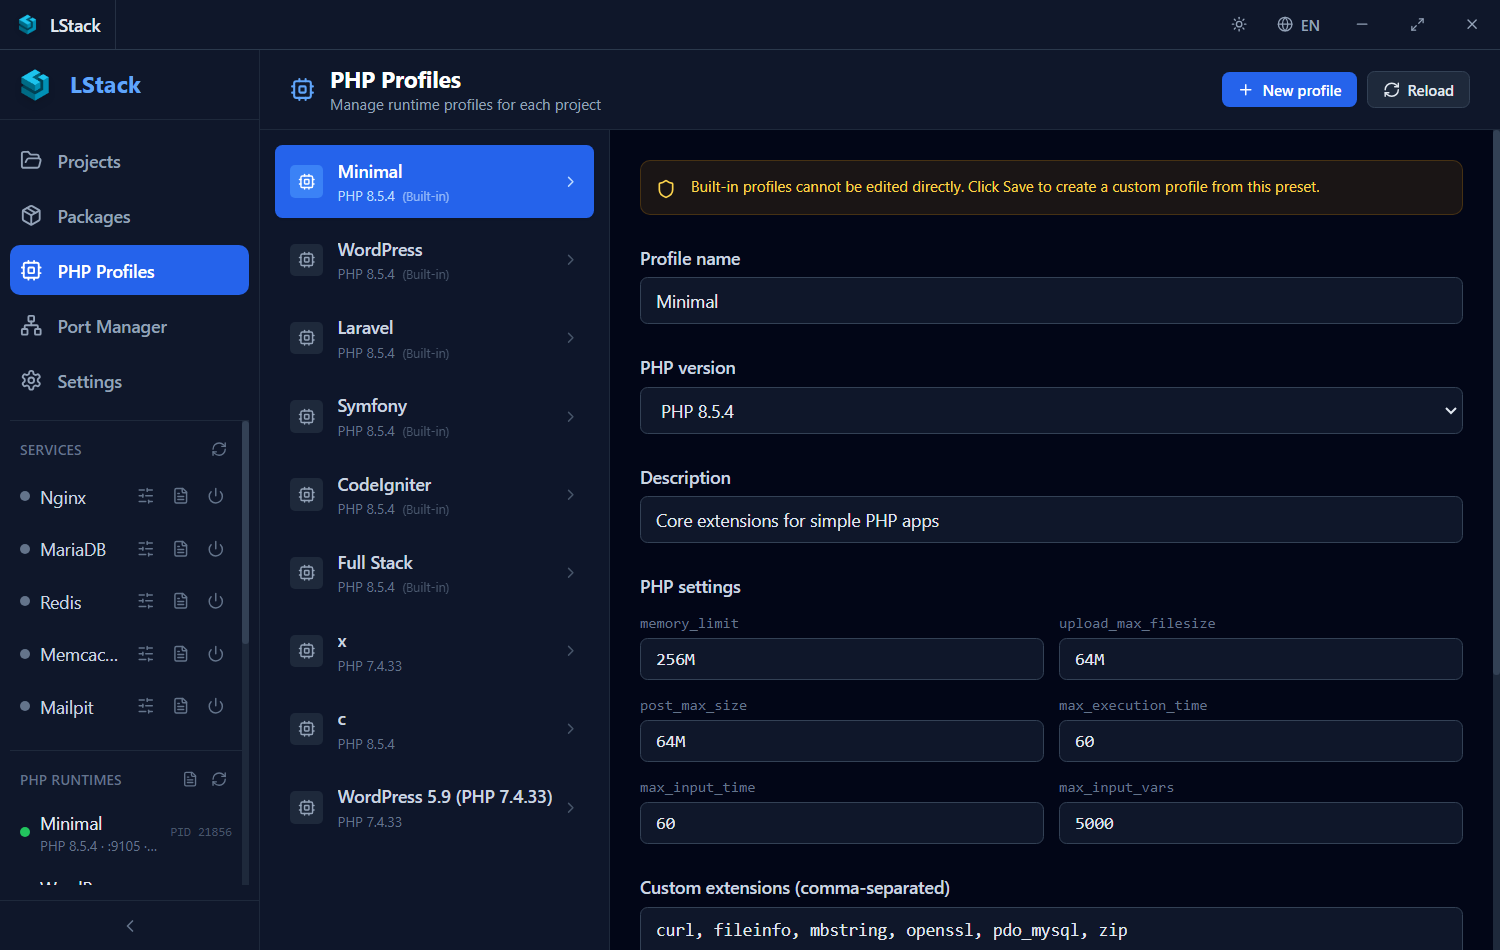The width and height of the screenshot is (1500, 950).
Task: View the Memcached log file icon
Action: point(181,654)
